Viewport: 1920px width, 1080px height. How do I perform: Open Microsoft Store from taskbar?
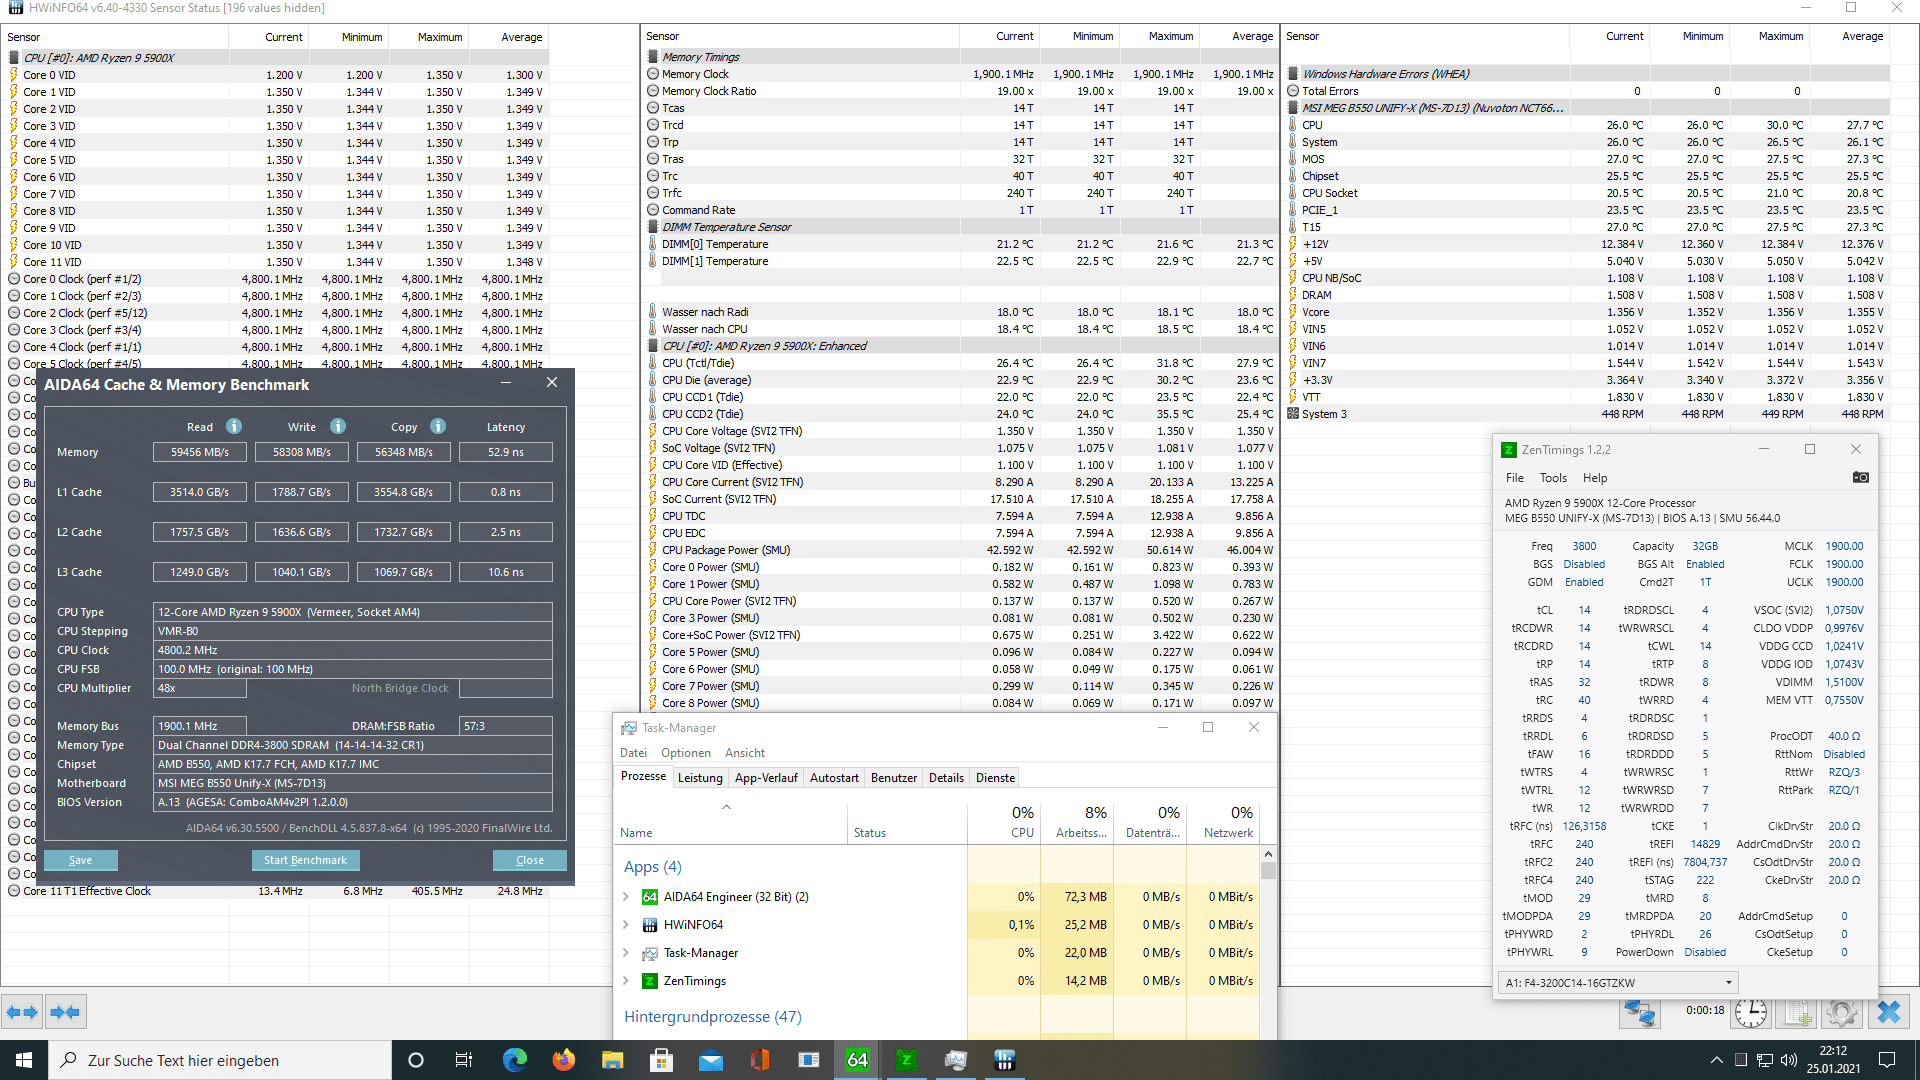661,1060
